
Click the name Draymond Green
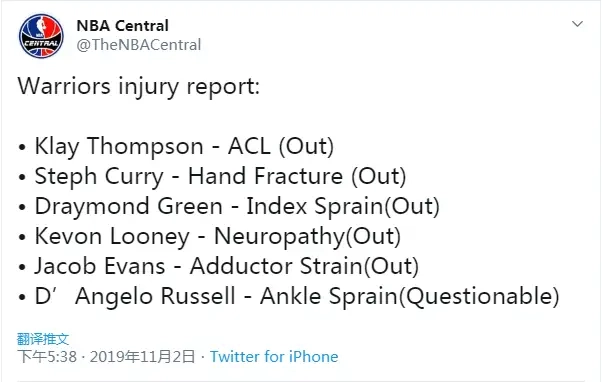129,206
